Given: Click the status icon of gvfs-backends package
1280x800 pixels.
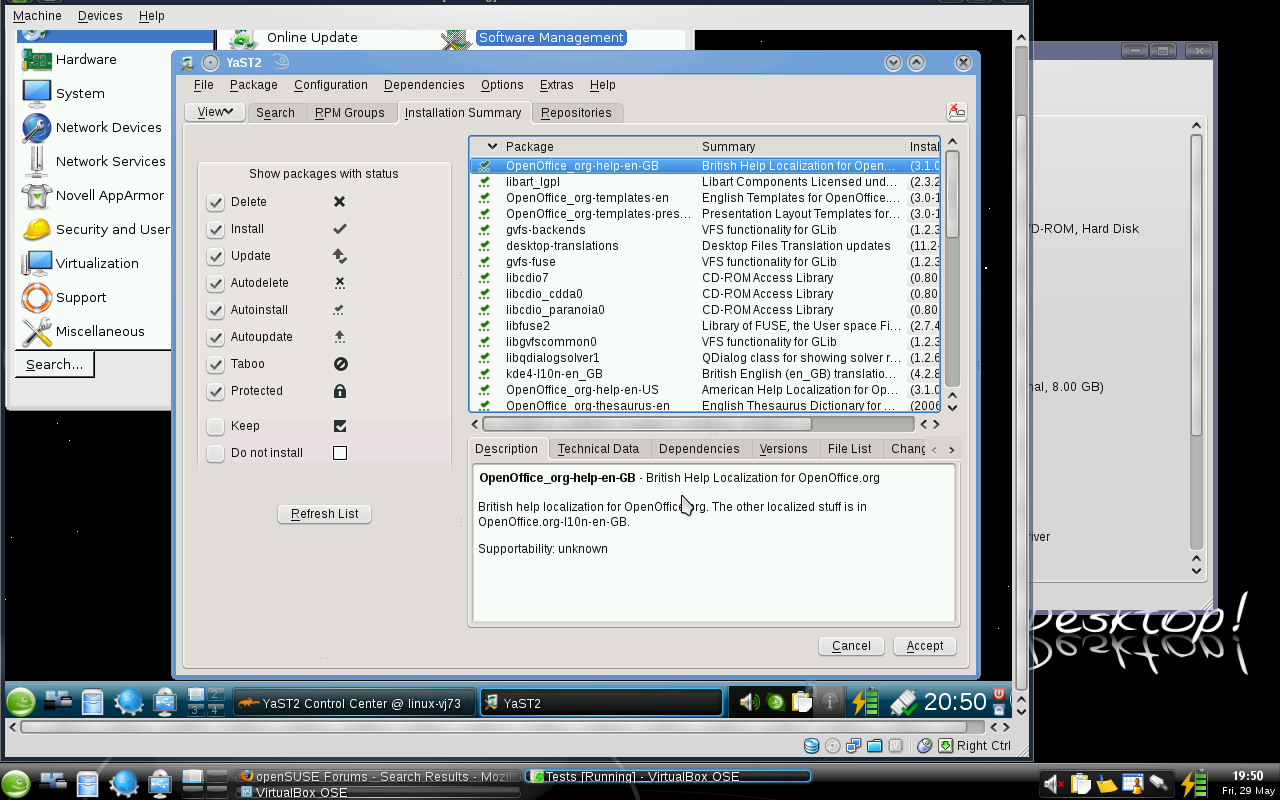Looking at the screenshot, I should click(x=485, y=230).
